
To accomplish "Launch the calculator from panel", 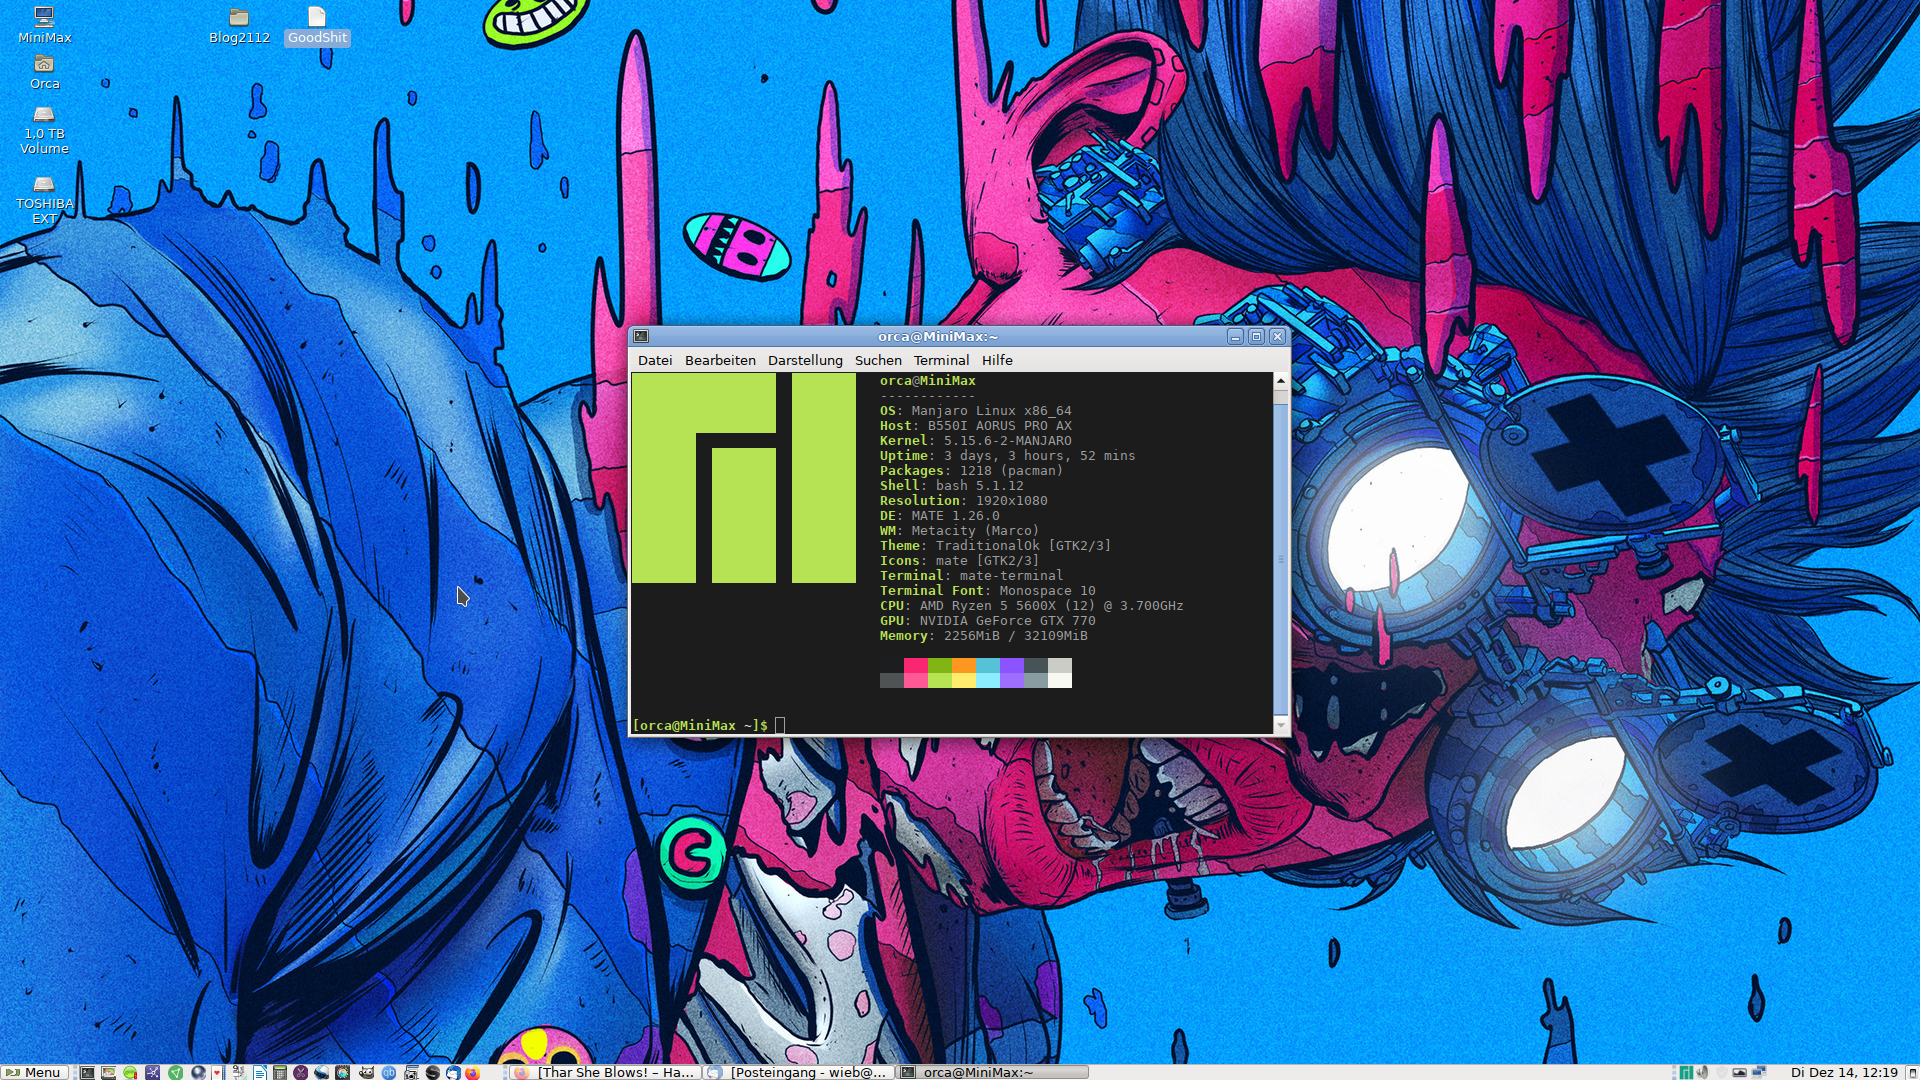I will [280, 1072].
